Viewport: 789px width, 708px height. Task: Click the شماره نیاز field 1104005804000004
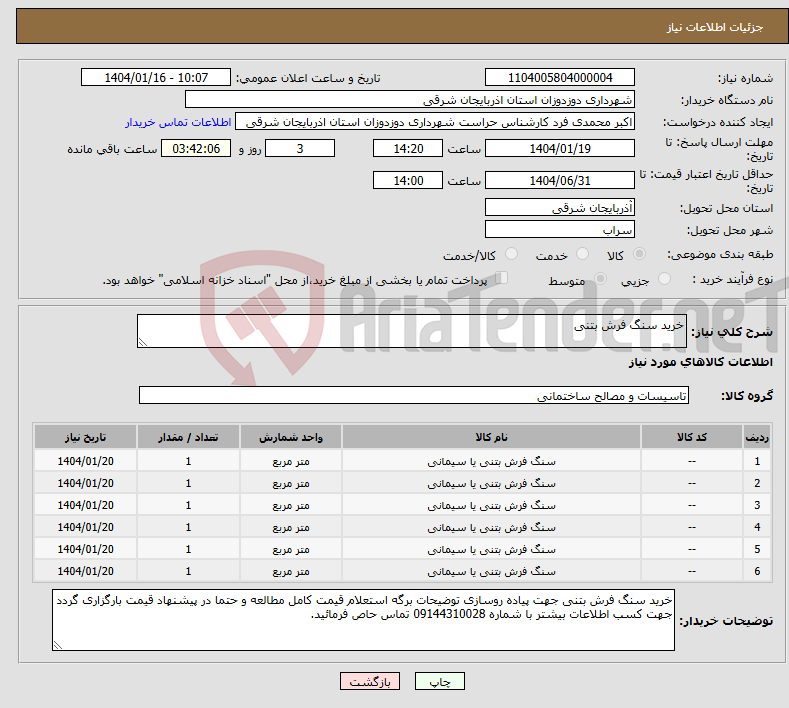560,77
